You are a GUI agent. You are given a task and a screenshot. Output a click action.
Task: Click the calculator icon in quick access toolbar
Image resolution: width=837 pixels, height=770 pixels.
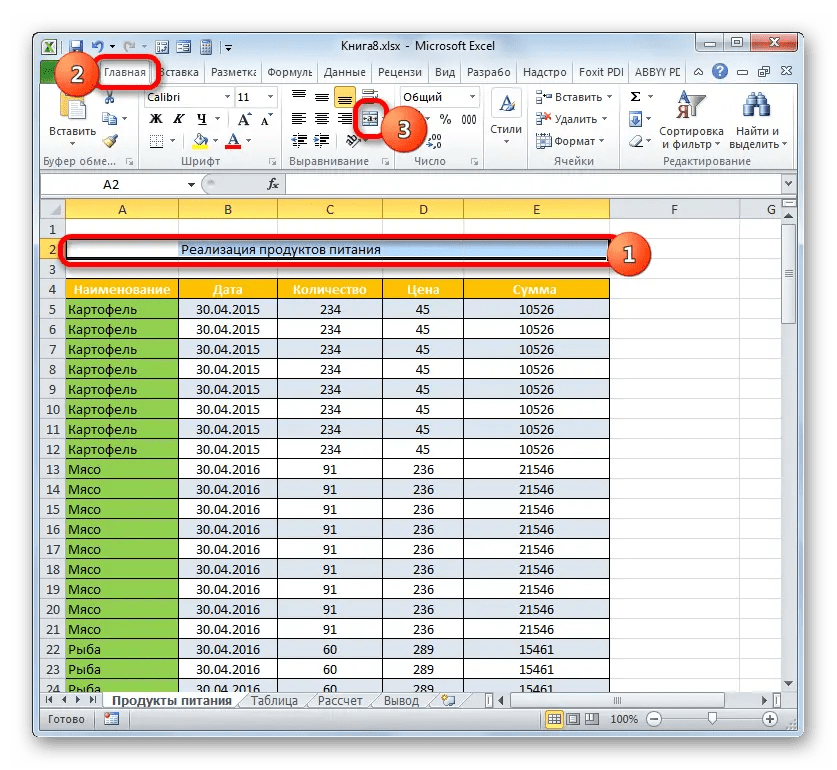tap(206, 47)
